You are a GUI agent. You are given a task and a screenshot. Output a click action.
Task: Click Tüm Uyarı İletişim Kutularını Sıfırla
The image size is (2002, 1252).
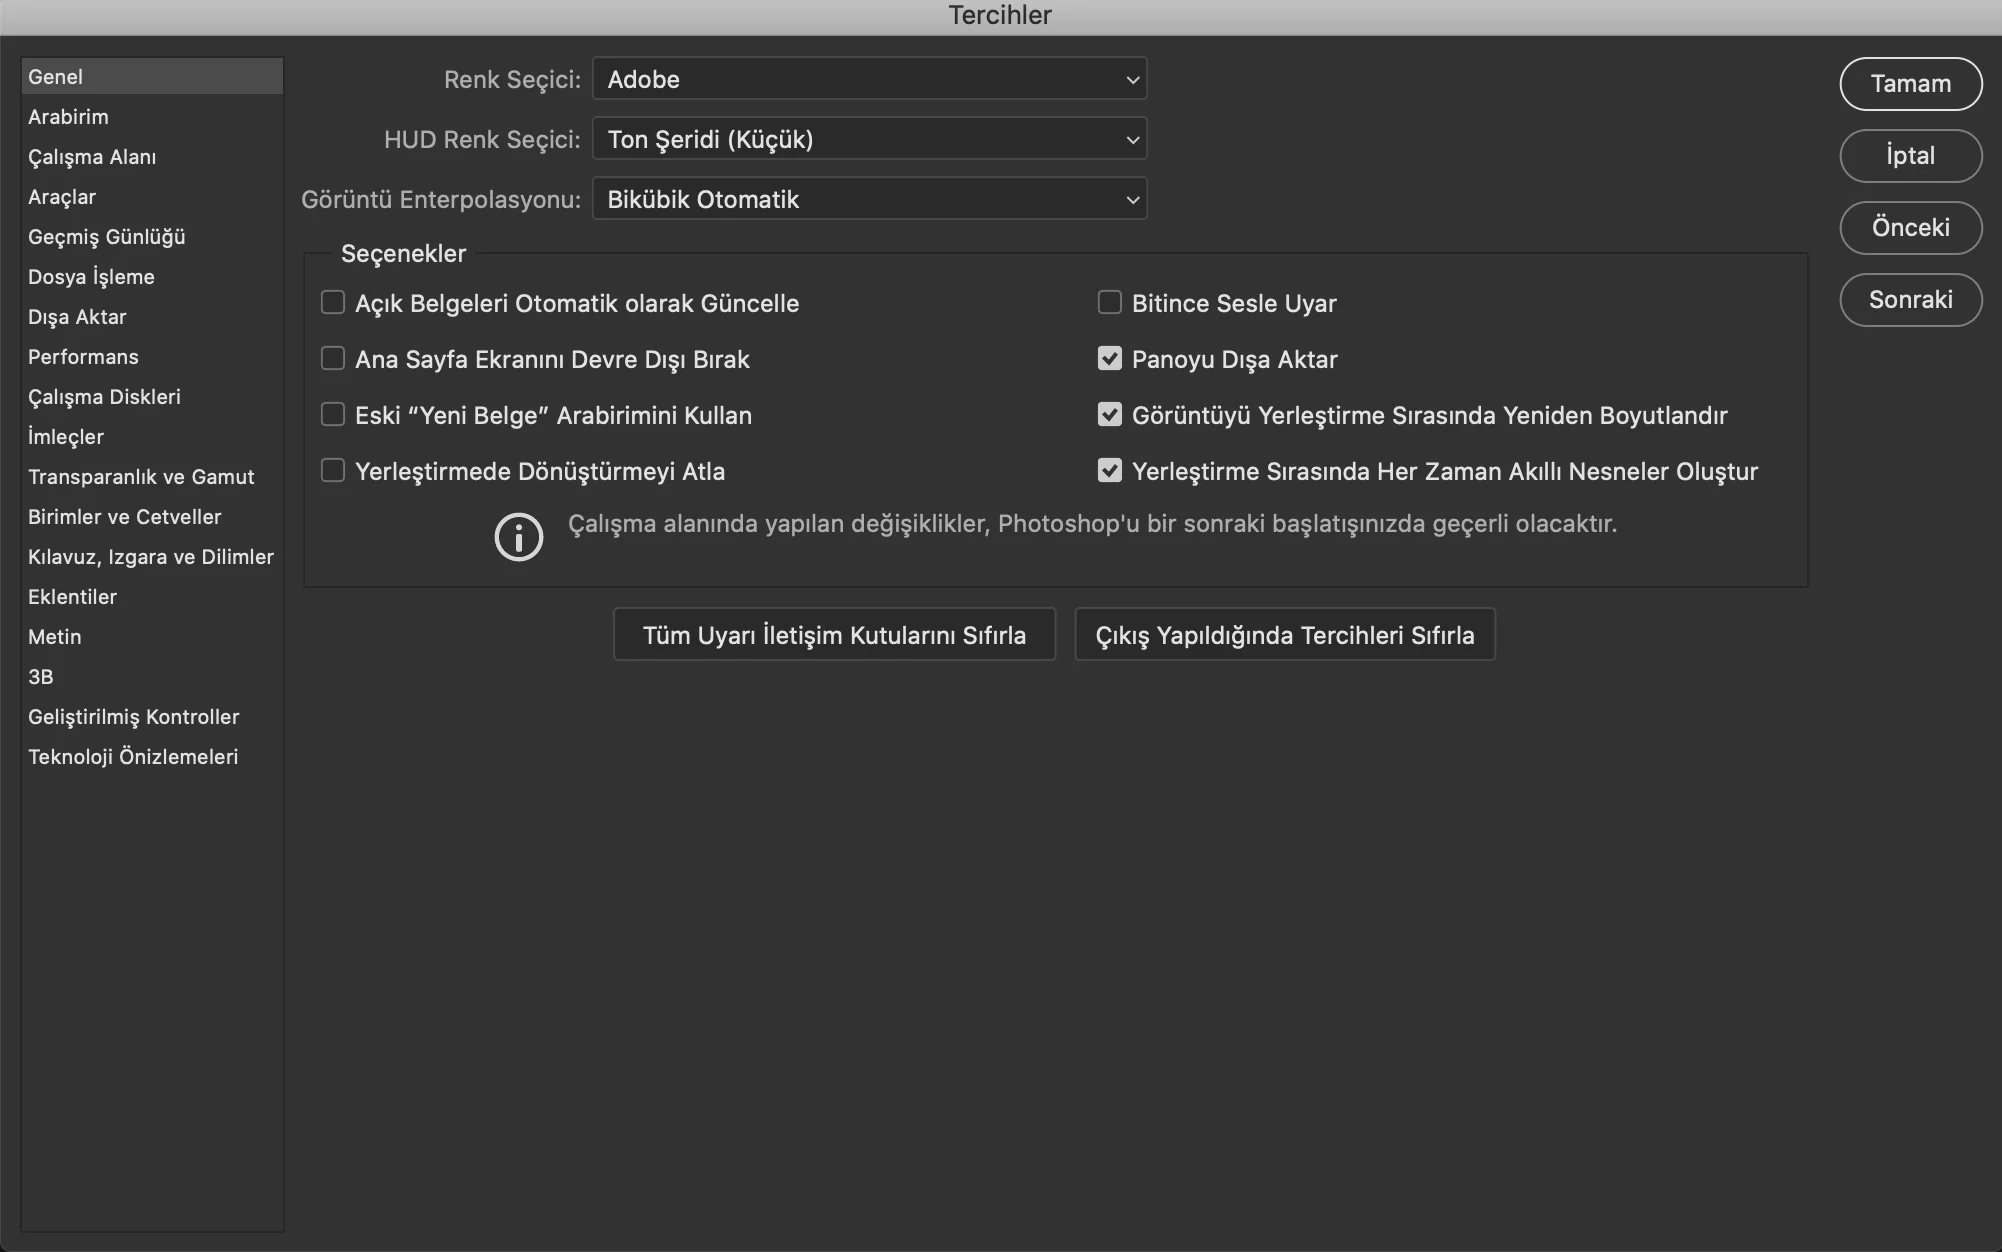coord(834,635)
